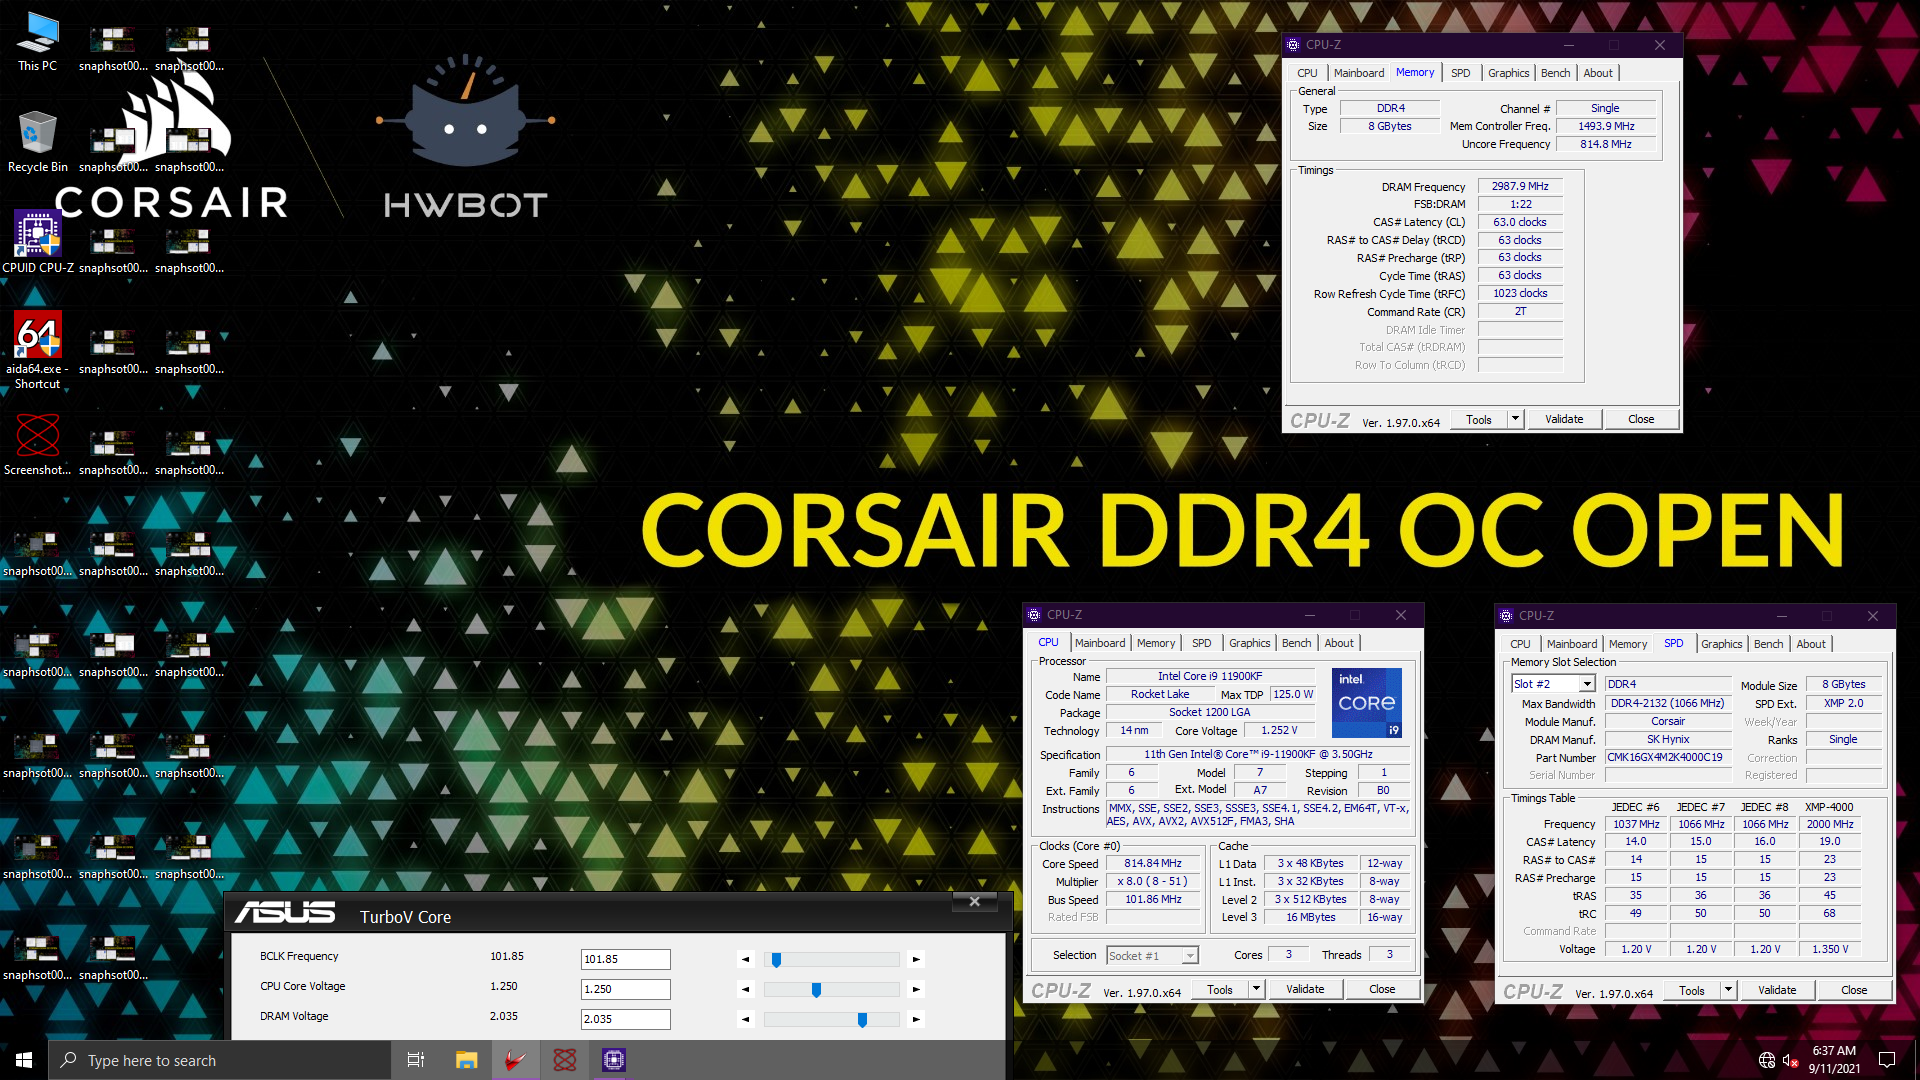The width and height of the screenshot is (1920, 1080).
Task: Click the BCLK Frequency input field
Action: pos(626,959)
